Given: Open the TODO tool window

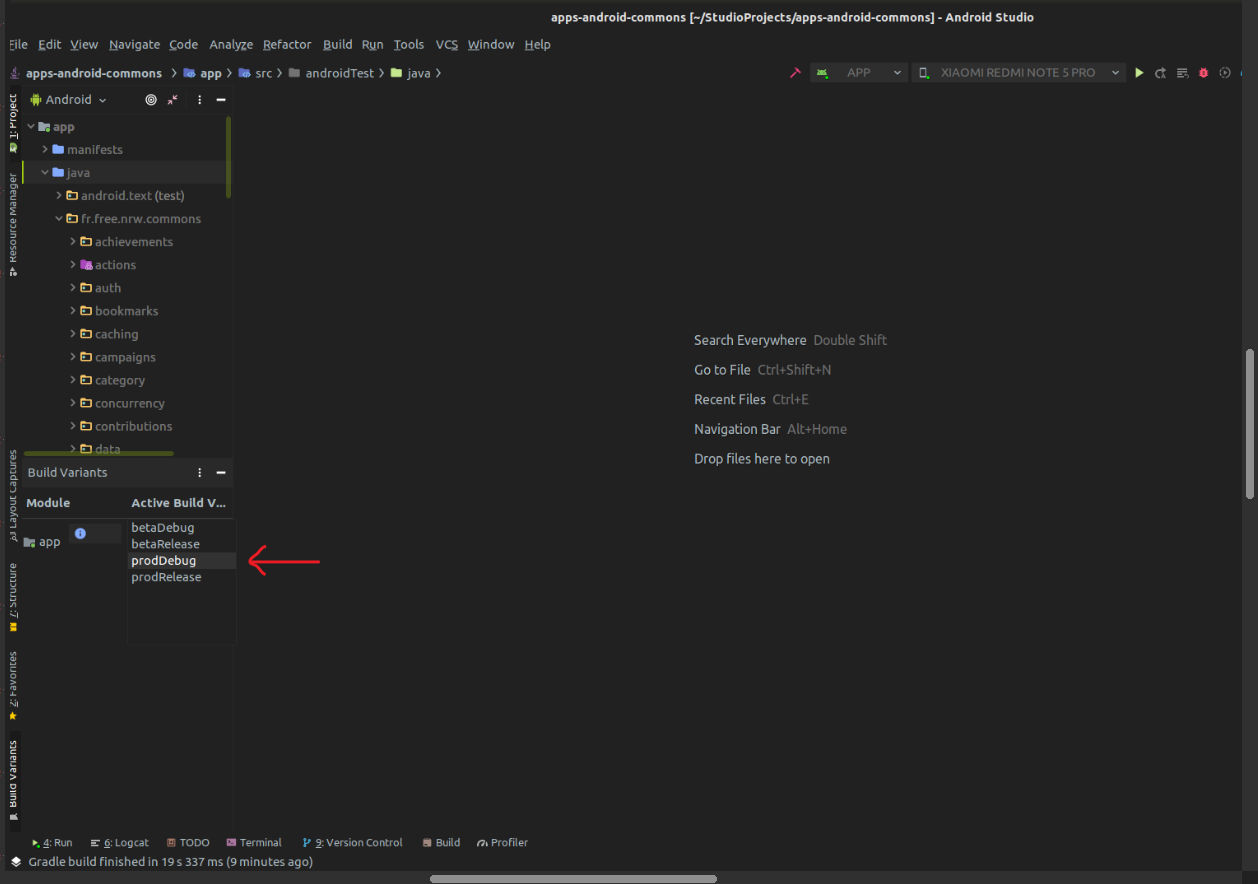Looking at the screenshot, I should pyautogui.click(x=187, y=842).
